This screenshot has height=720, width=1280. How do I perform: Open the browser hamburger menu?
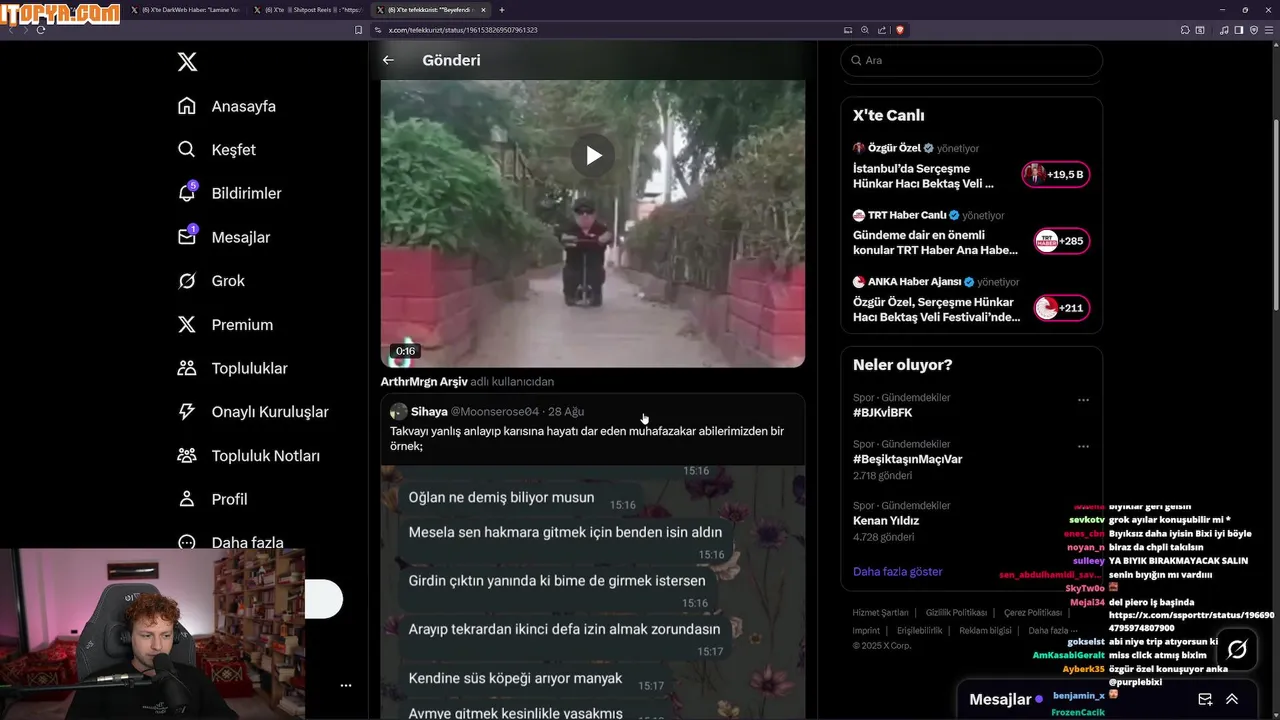pyautogui.click(x=1269, y=30)
